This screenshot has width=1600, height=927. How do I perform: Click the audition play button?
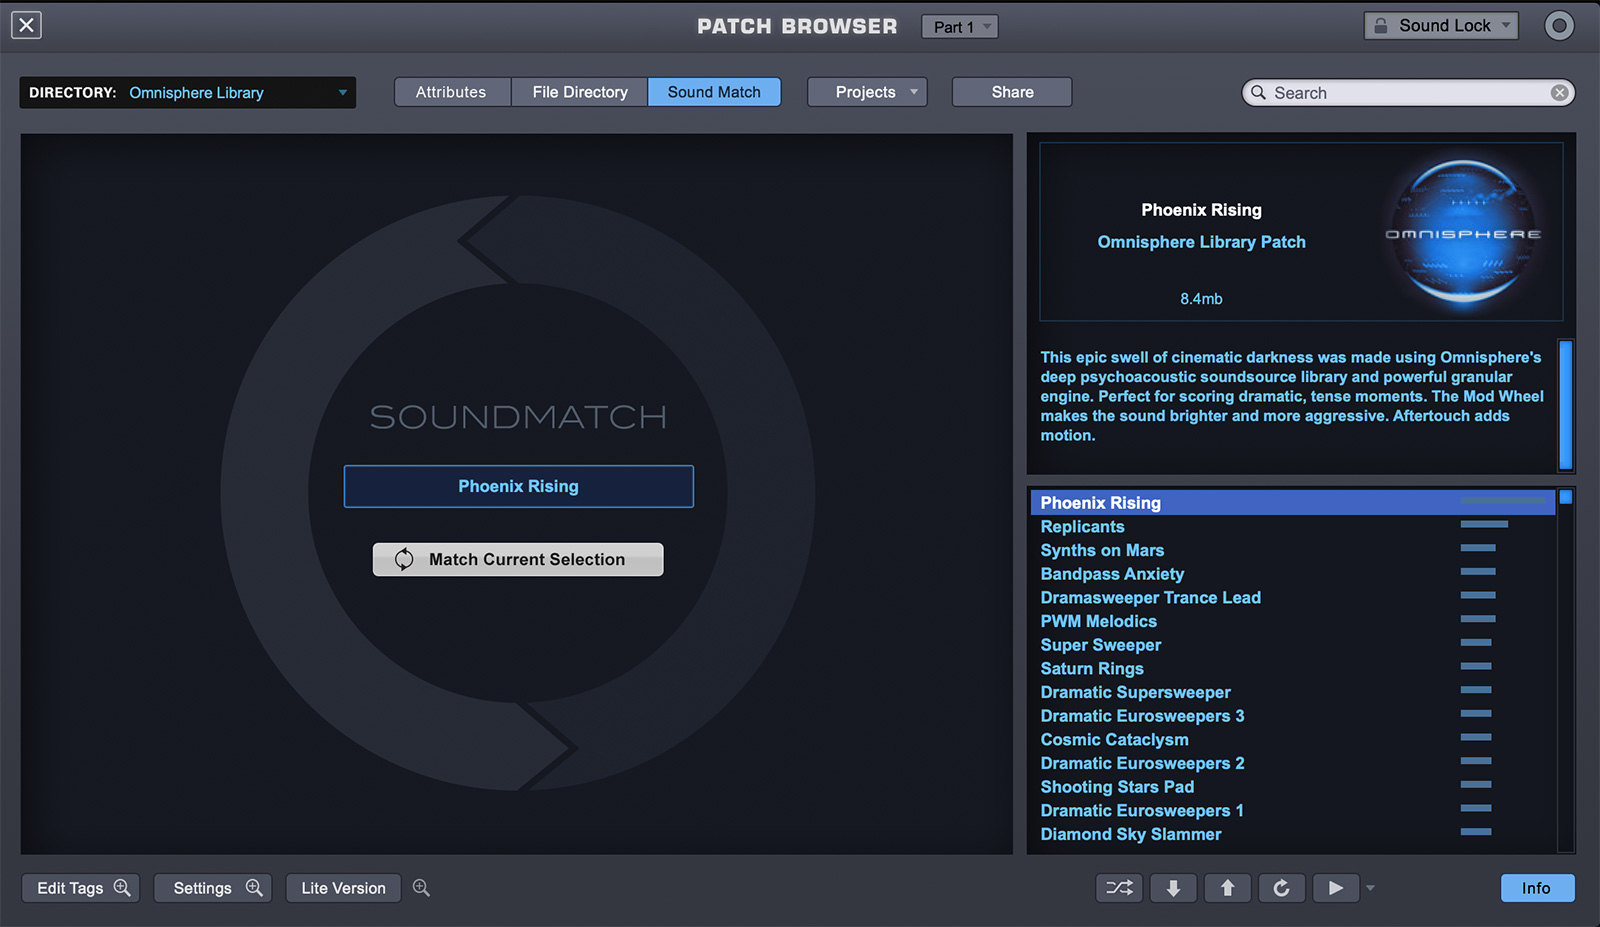click(x=1336, y=888)
